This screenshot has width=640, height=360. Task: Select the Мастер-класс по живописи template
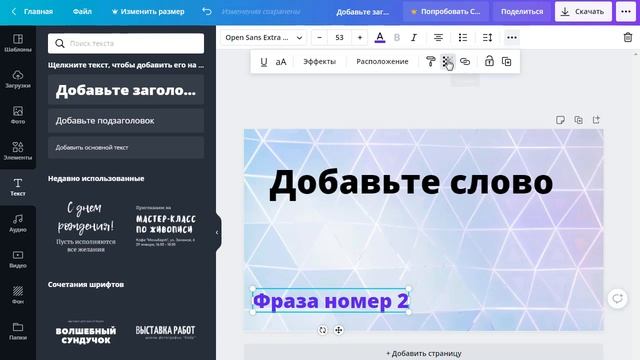(165, 225)
